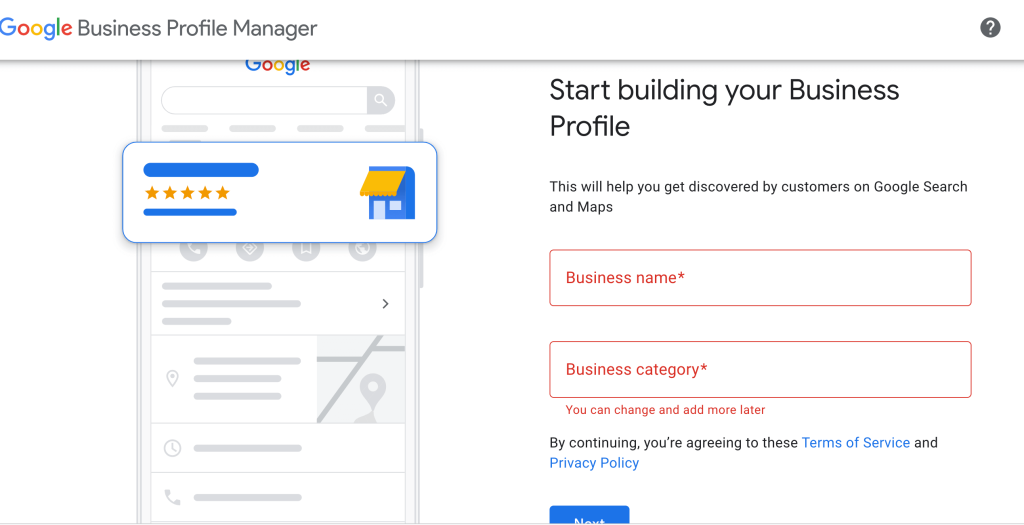Click the clock hours icon
1024x525 pixels.
point(172,448)
